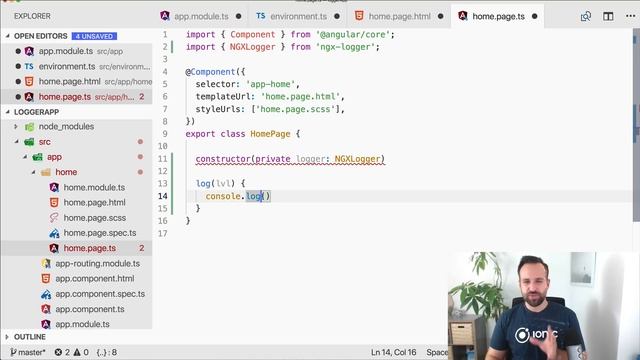Expand the Outline section
The image size is (640, 360).
click(x=7, y=337)
